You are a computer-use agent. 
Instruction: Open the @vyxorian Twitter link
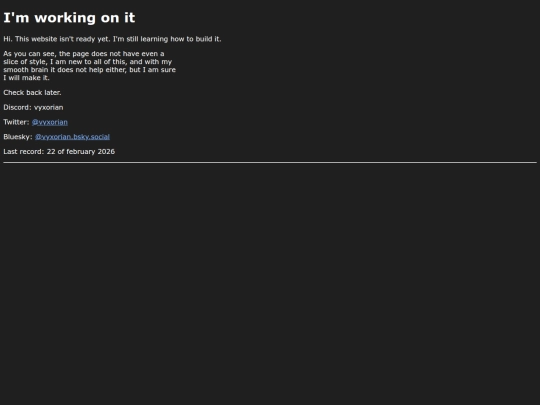[50, 122]
